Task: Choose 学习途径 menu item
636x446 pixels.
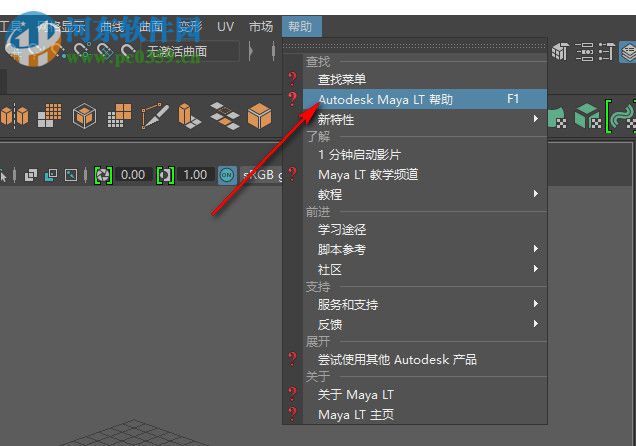Action: click(425, 229)
